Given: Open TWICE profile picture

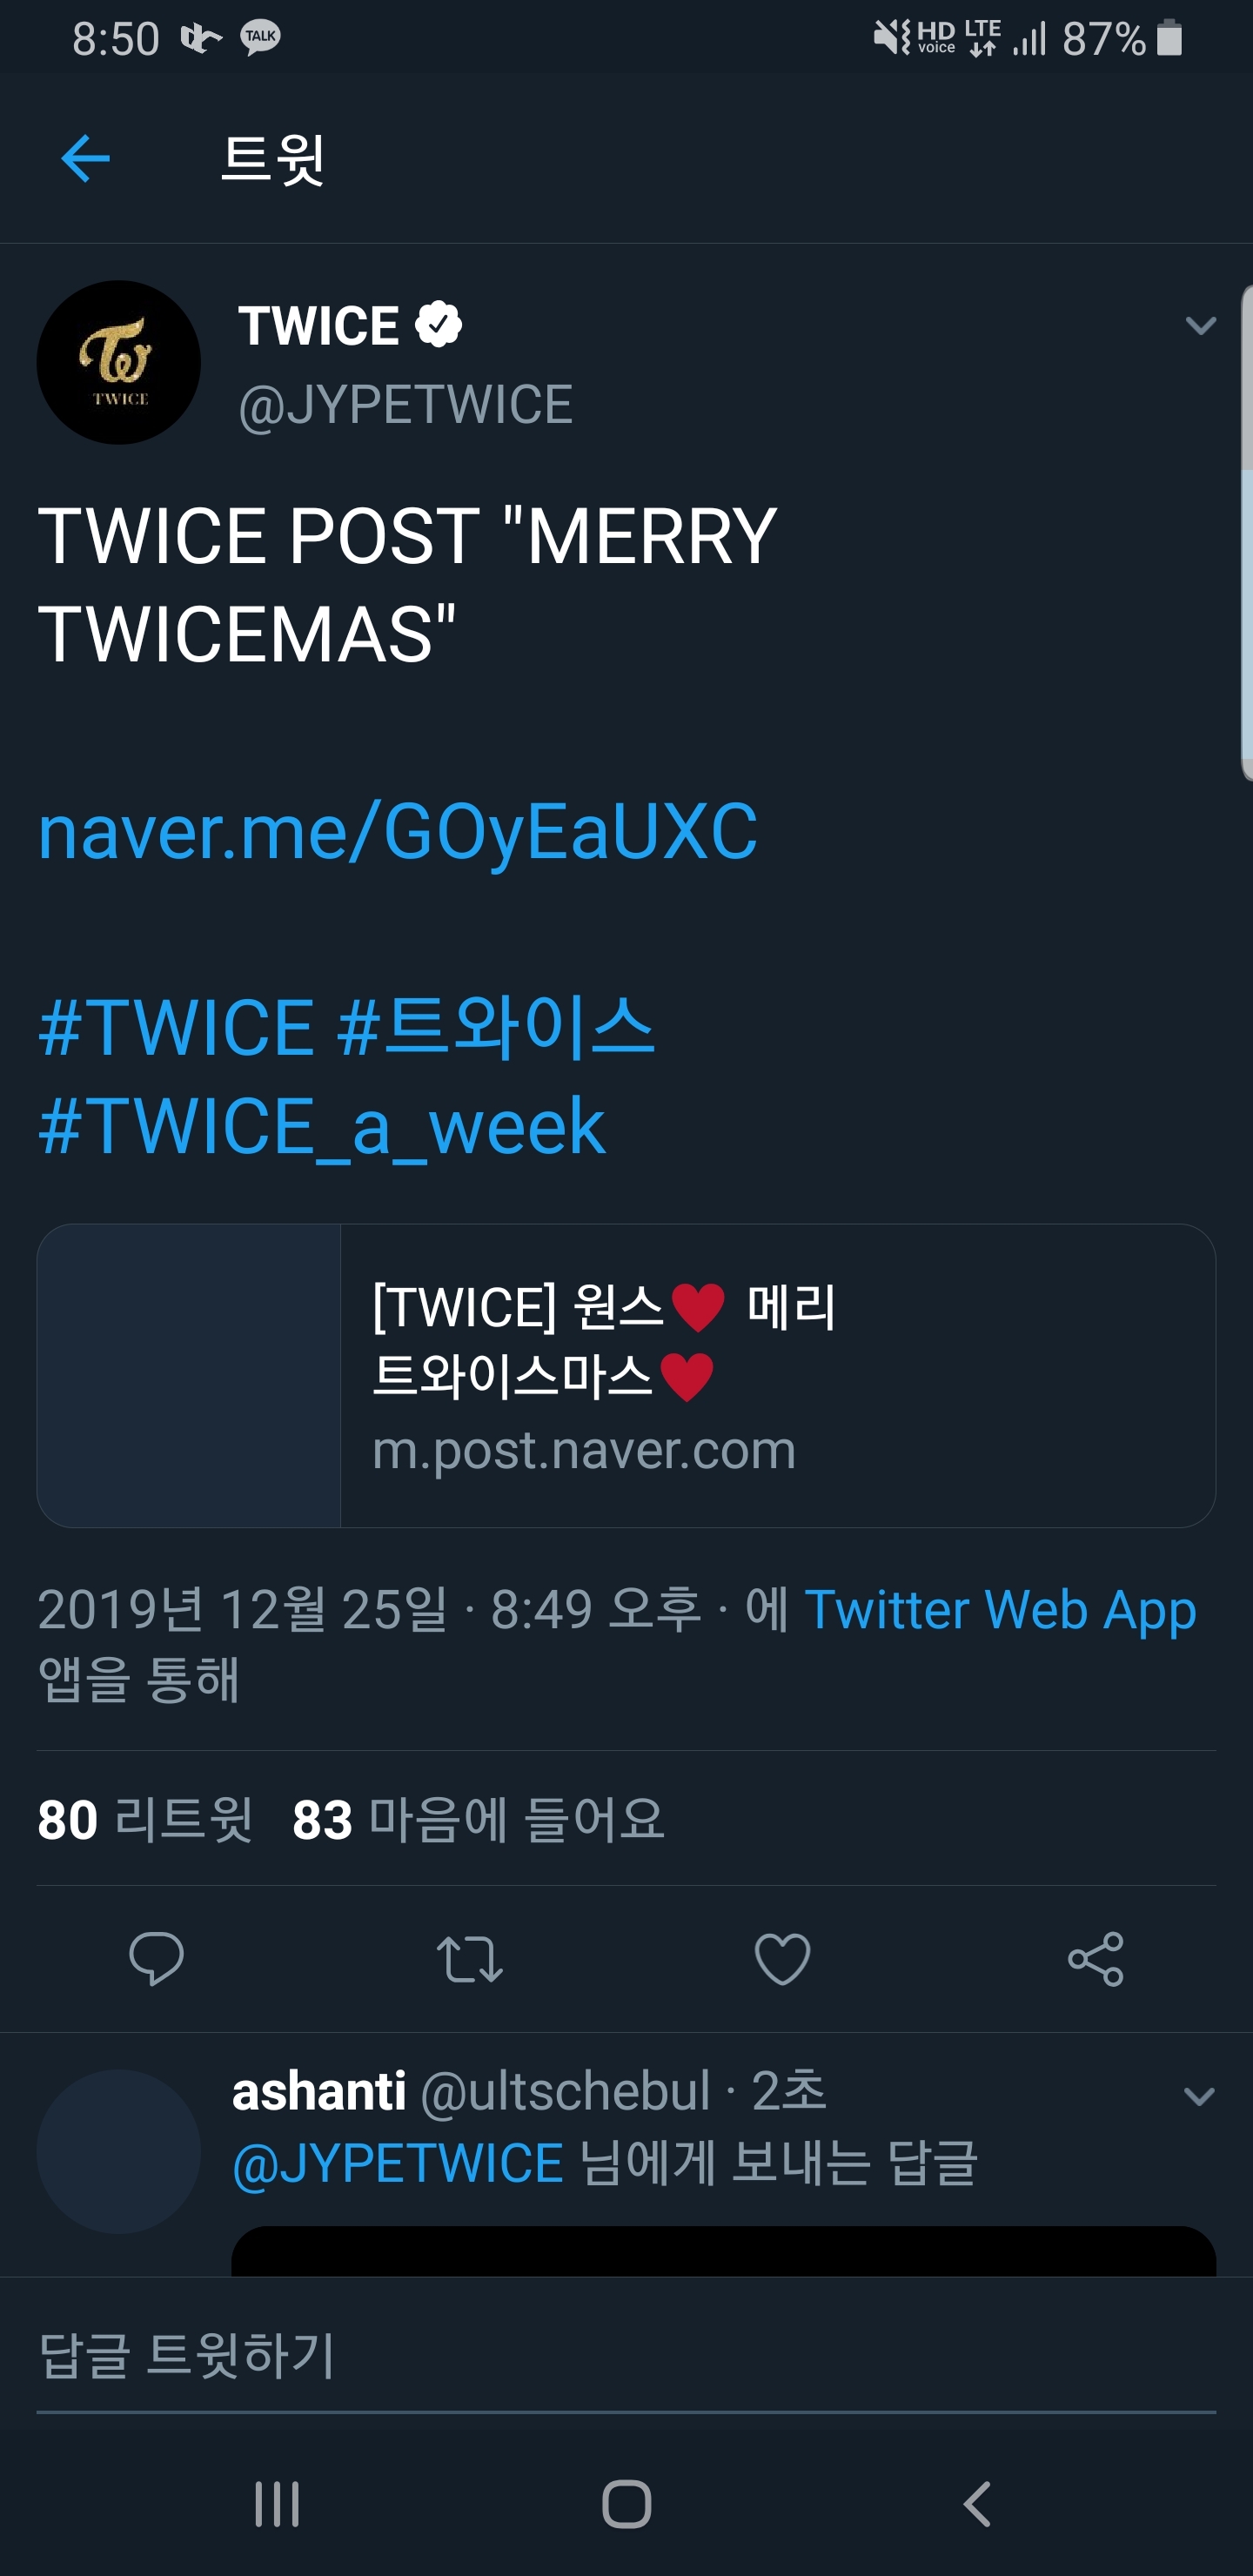Looking at the screenshot, I should (x=119, y=362).
